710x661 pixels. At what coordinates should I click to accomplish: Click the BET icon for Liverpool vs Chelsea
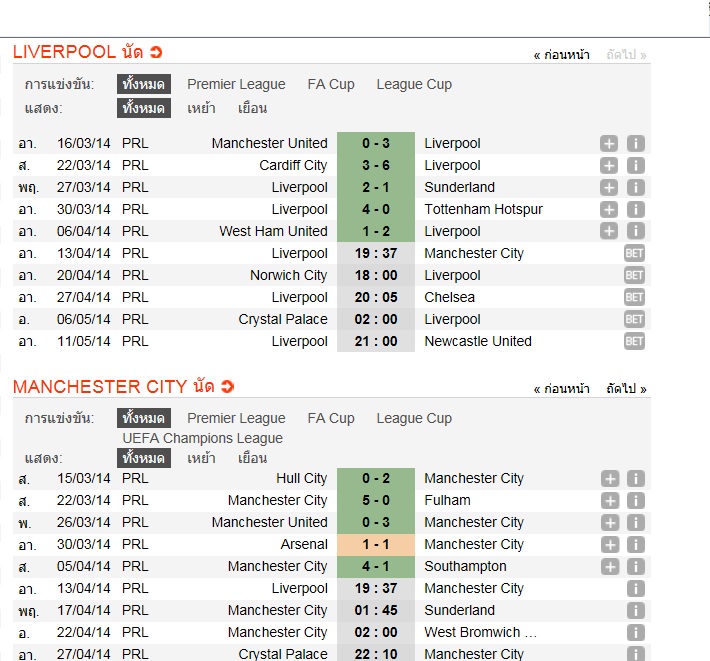pyautogui.click(x=634, y=297)
